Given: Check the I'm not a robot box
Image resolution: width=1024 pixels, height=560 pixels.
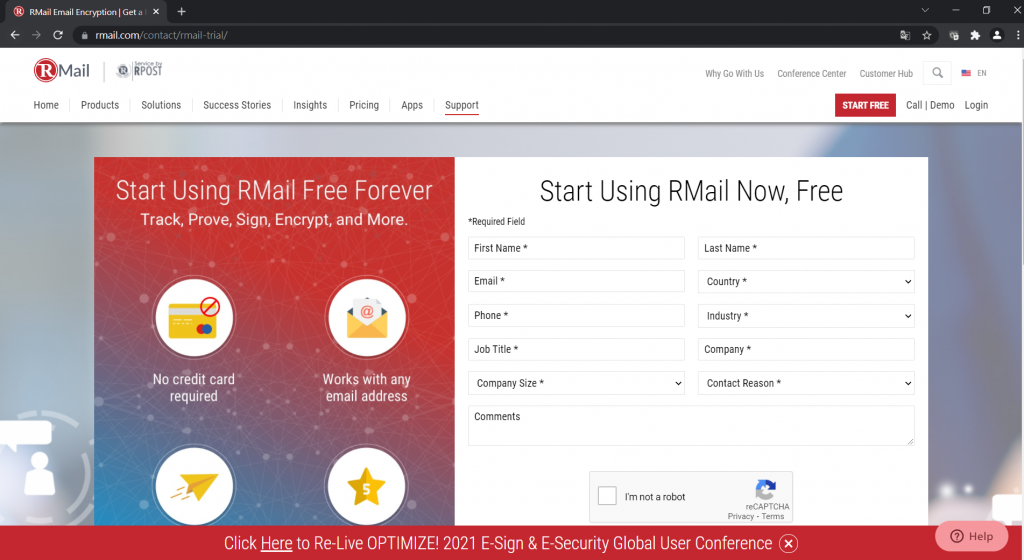Looking at the screenshot, I should 607,496.
